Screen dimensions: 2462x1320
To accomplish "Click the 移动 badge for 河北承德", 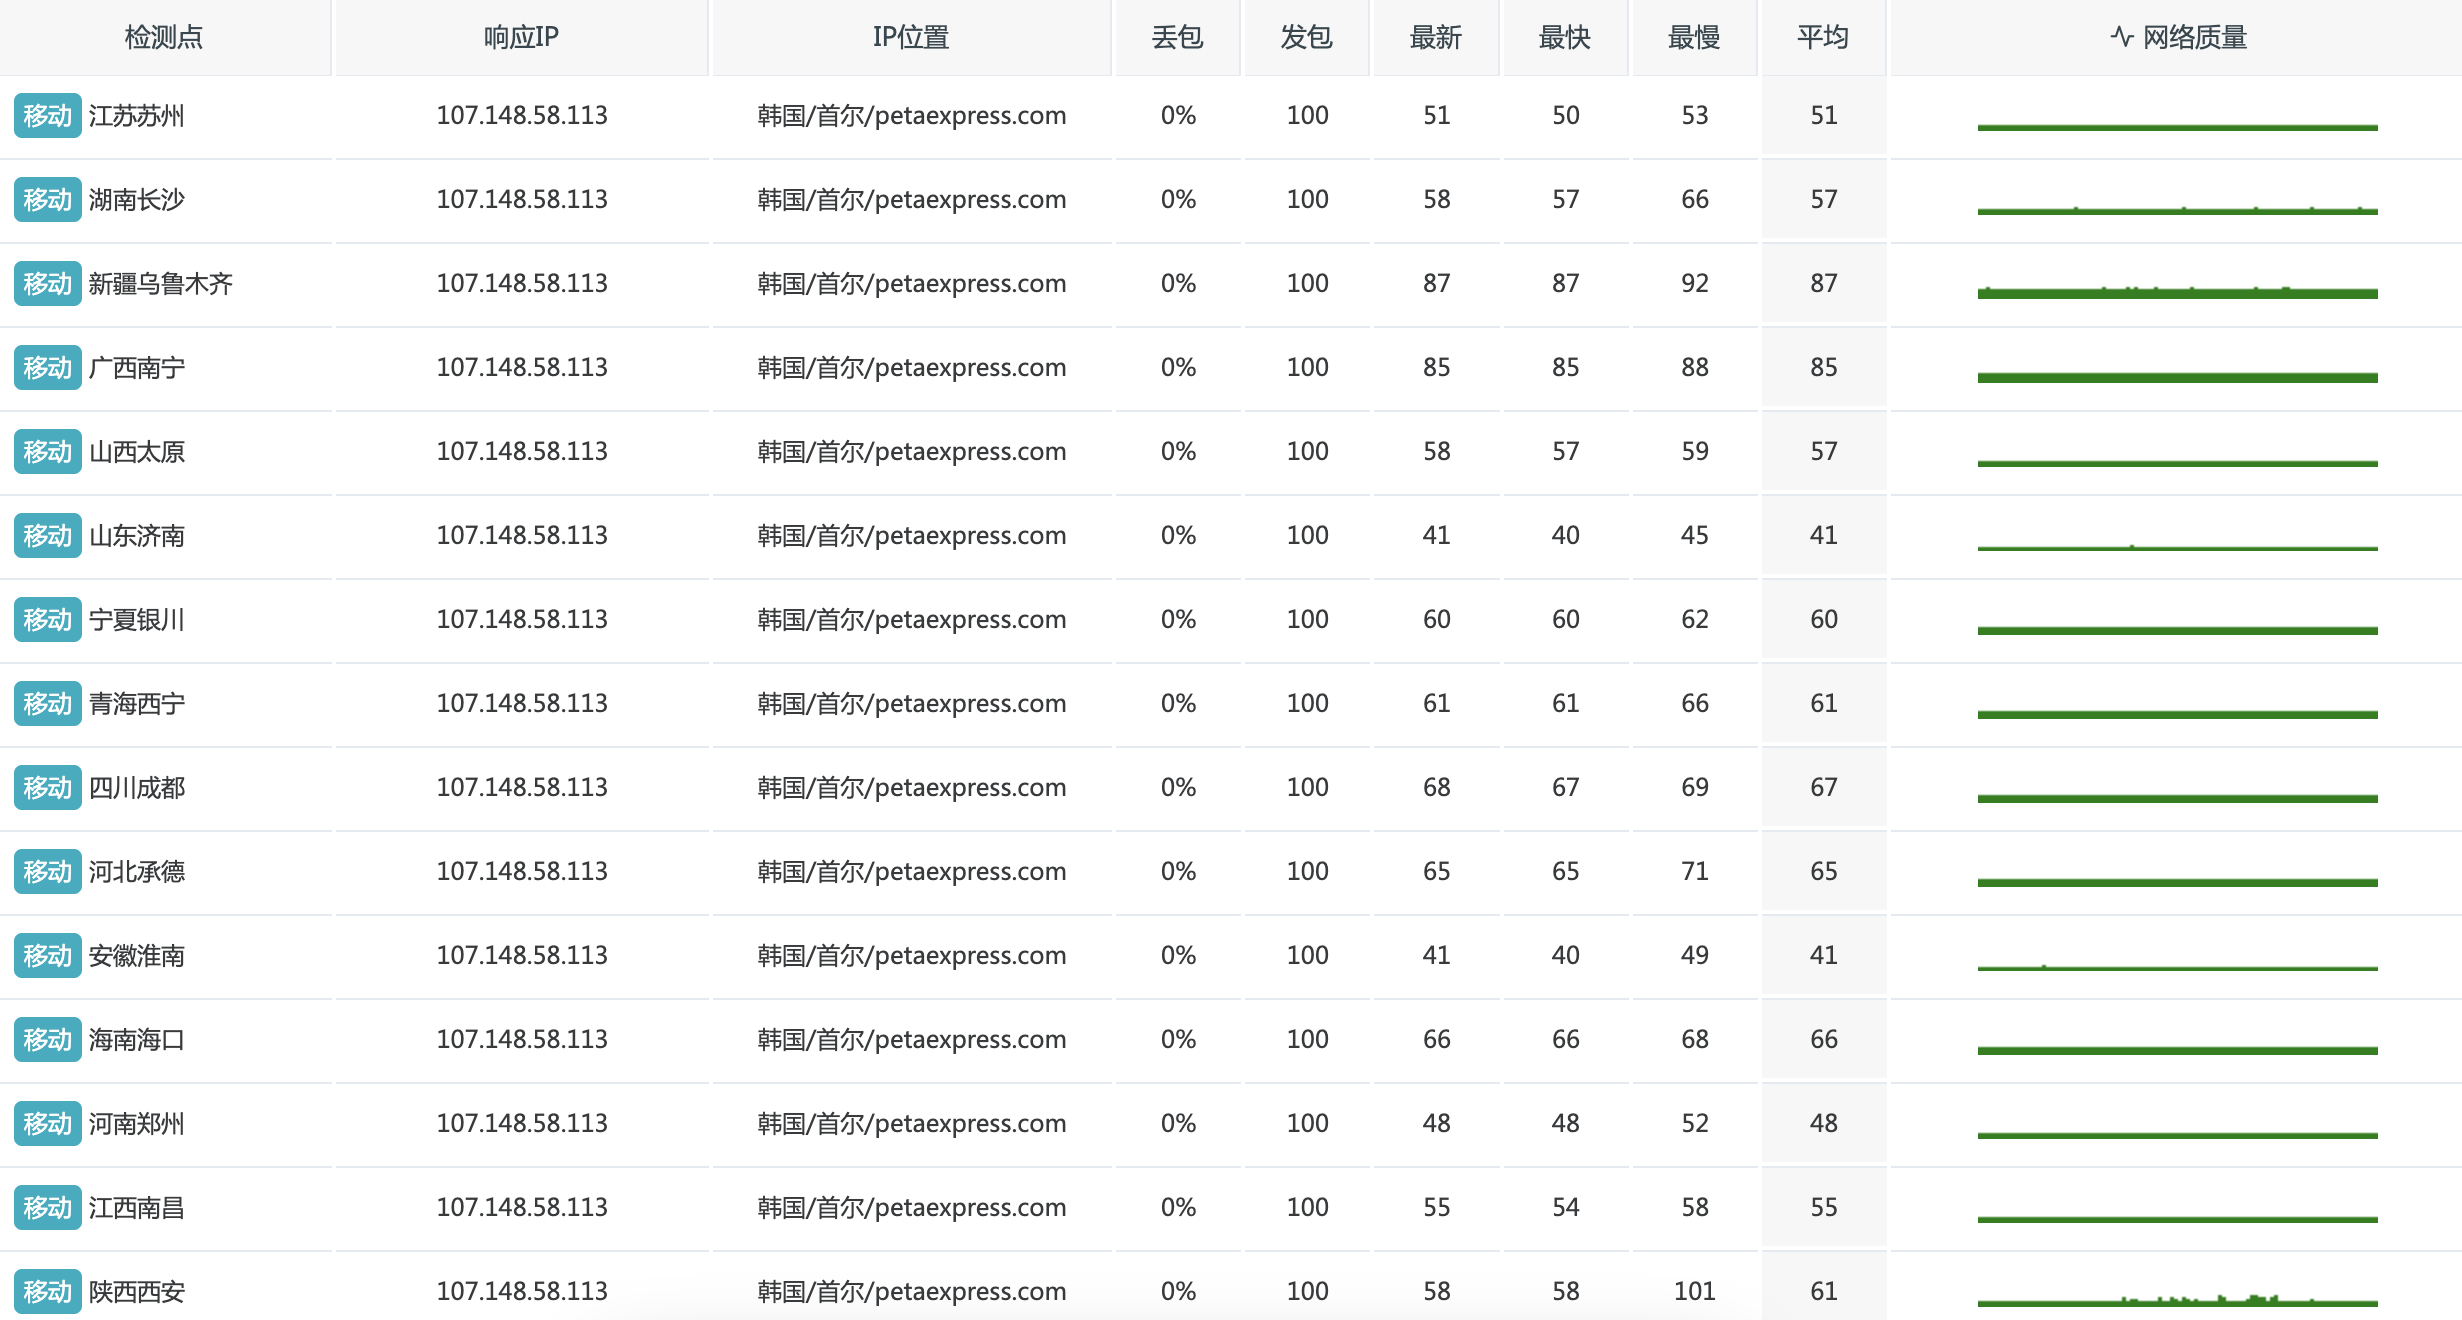I will (x=47, y=872).
